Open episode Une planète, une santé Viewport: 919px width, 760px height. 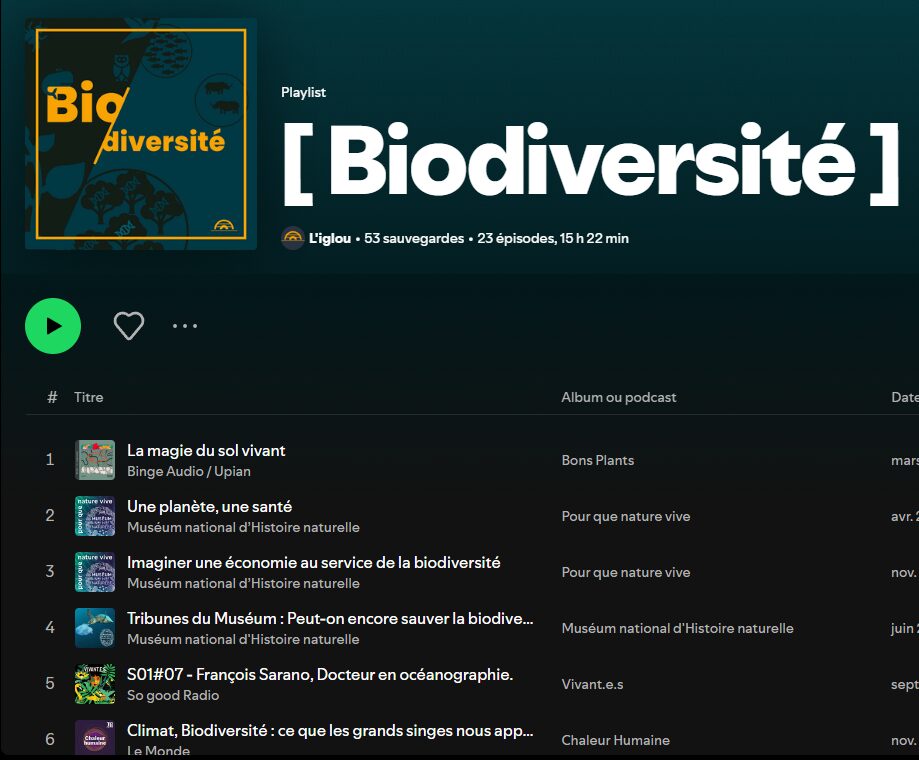pyautogui.click(x=209, y=507)
